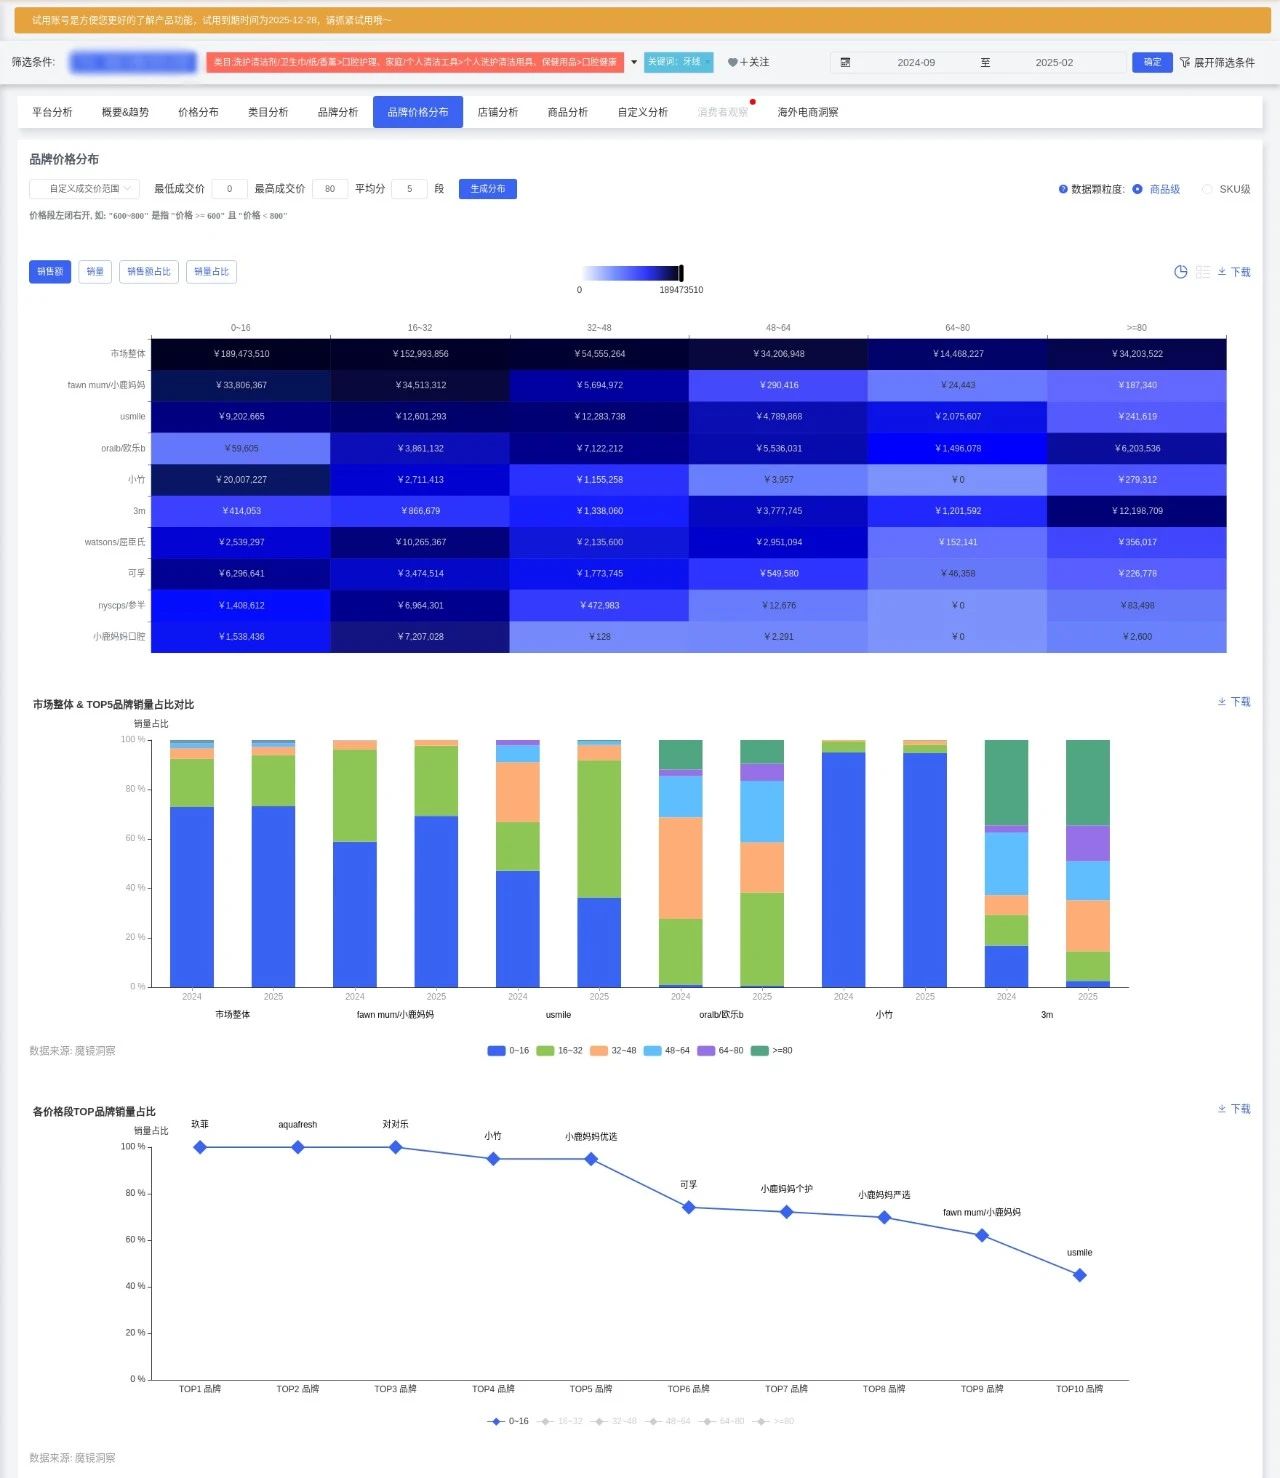This screenshot has width=1280, height=1478.
Task: Select the 销量 metric button
Action: pyautogui.click(x=95, y=272)
